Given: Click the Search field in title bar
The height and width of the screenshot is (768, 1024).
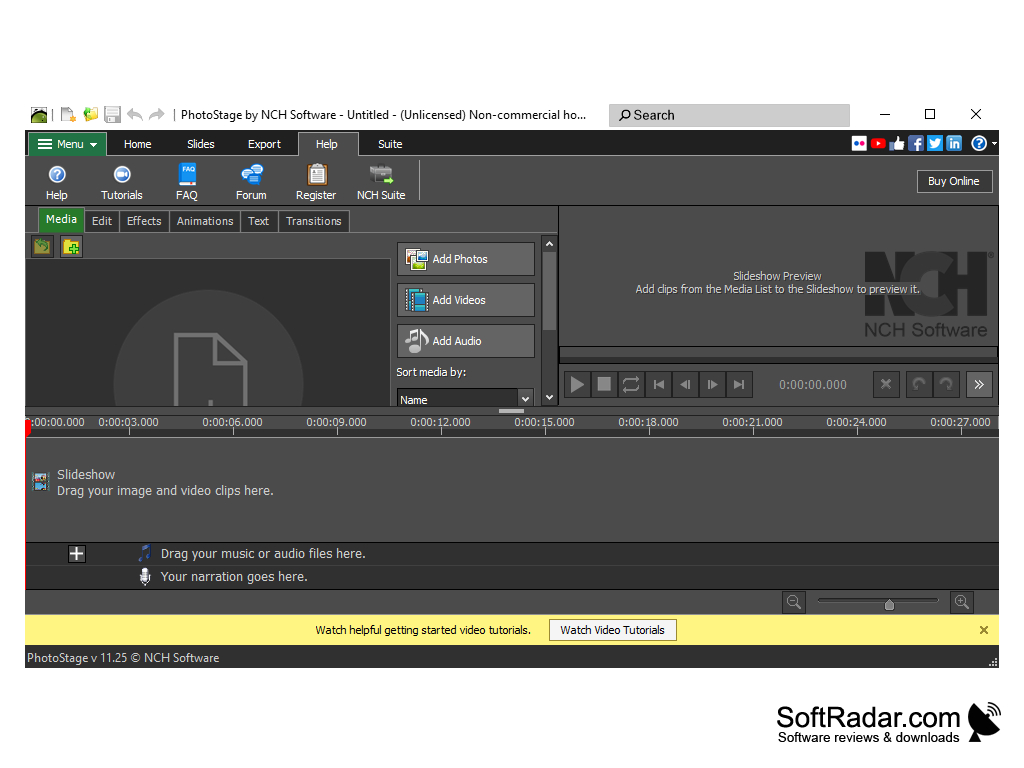Looking at the screenshot, I should (x=729, y=116).
